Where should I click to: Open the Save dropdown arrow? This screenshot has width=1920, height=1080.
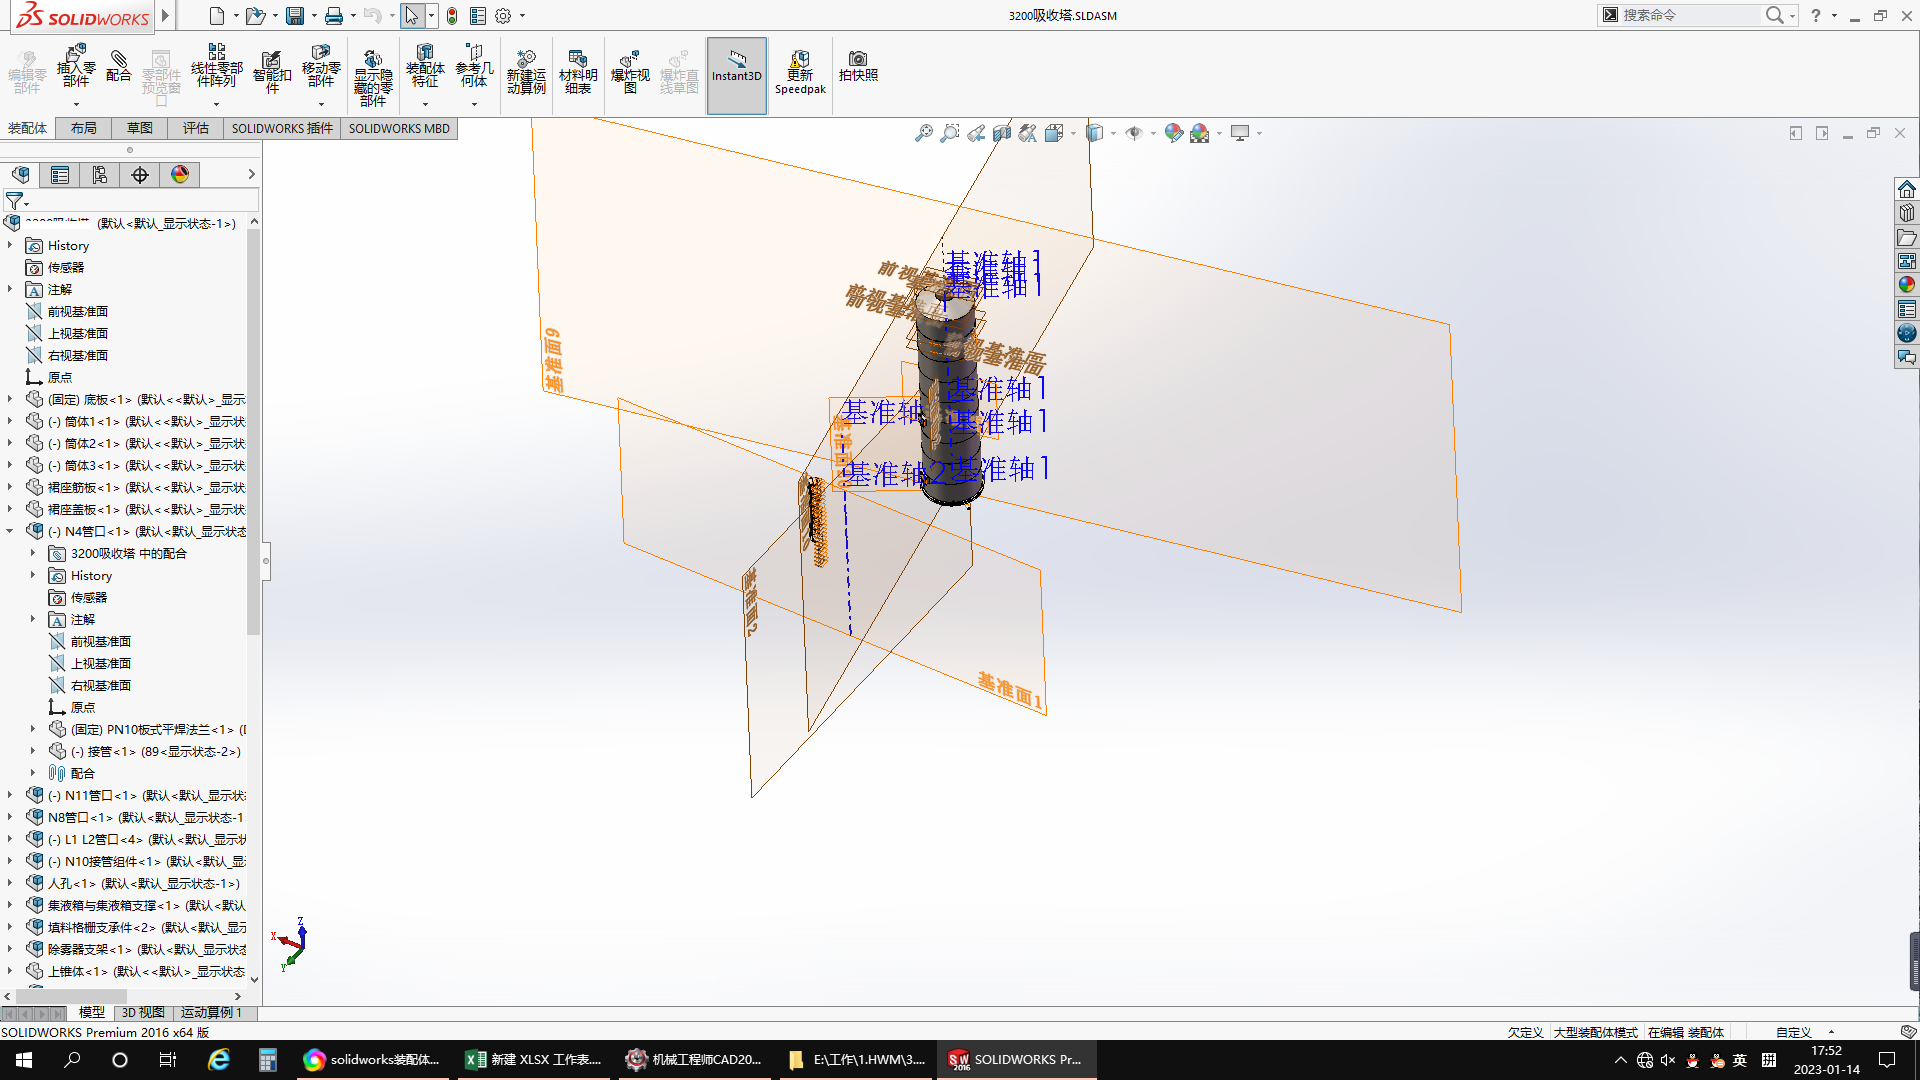pos(314,16)
